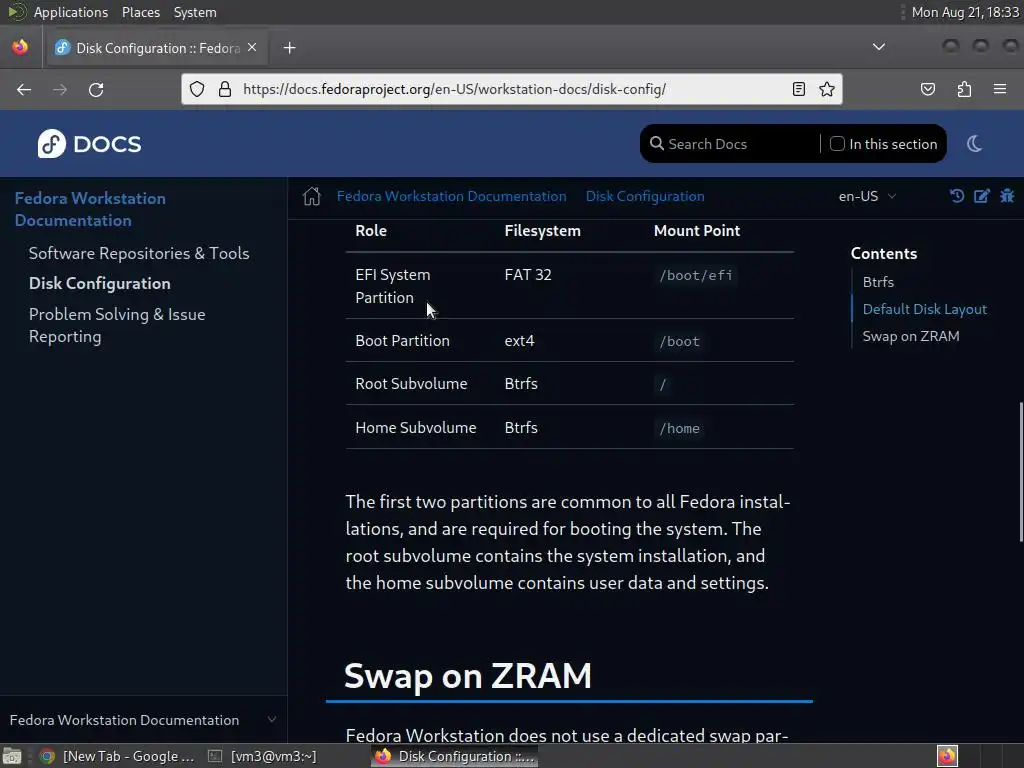The image size is (1024, 768).
Task: Open Software Repositories & Tools page
Action: (139, 253)
